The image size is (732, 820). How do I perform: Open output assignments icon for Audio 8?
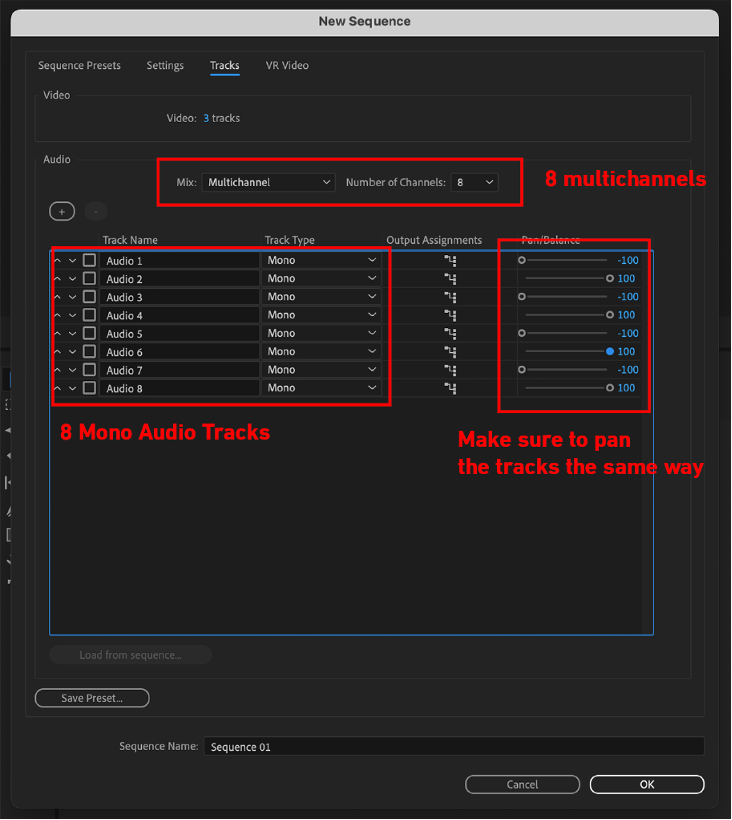click(x=451, y=388)
